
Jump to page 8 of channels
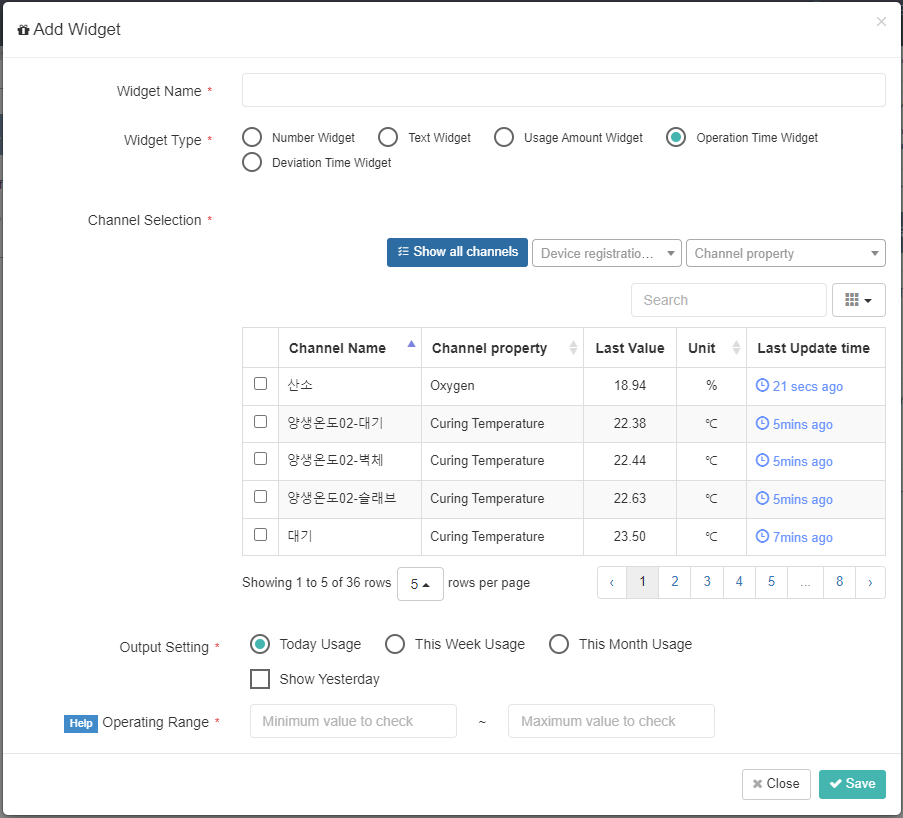(x=840, y=582)
